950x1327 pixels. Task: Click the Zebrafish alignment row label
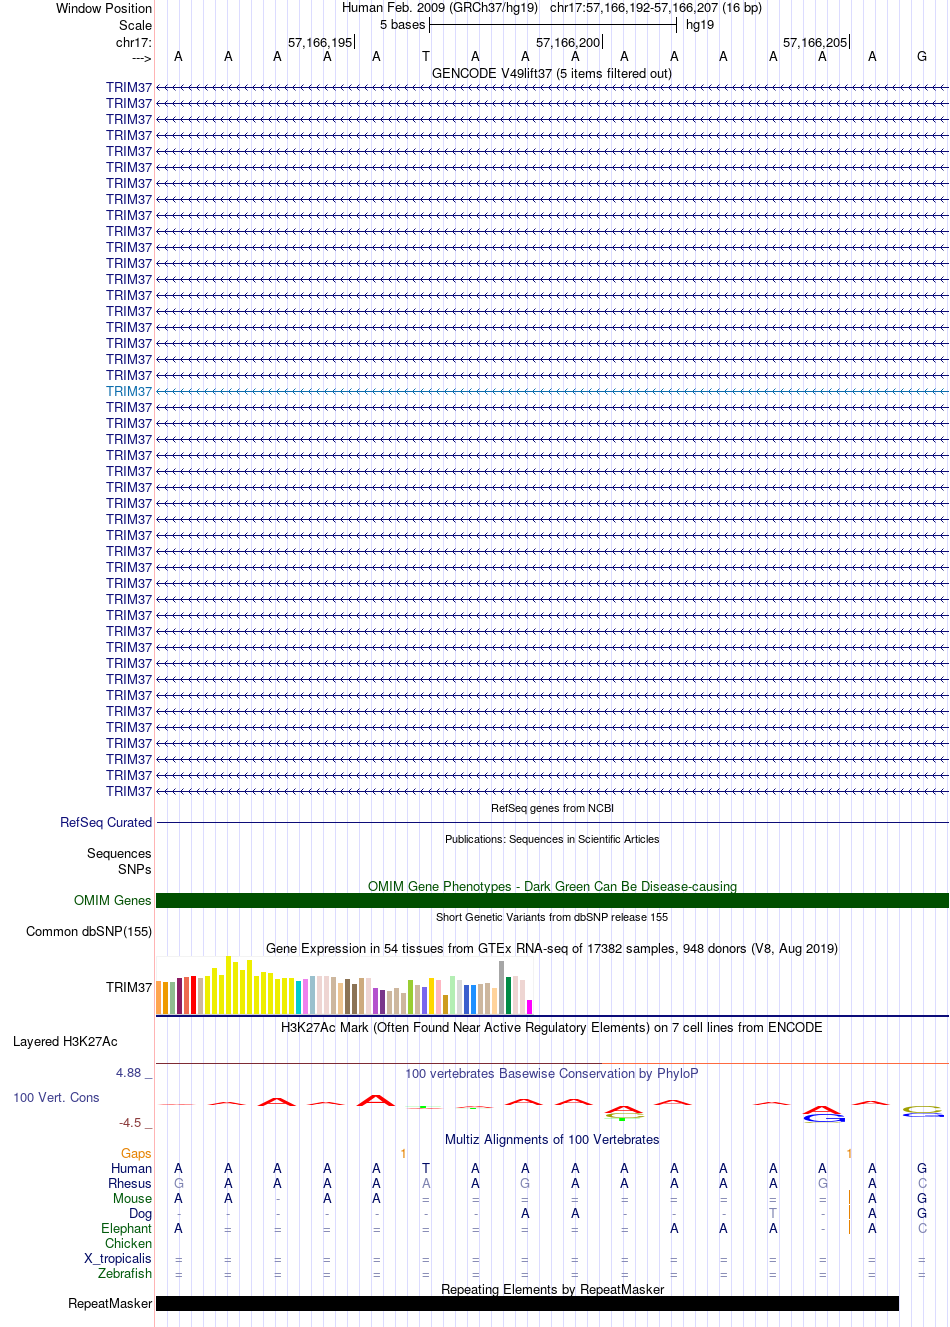[125, 1273]
